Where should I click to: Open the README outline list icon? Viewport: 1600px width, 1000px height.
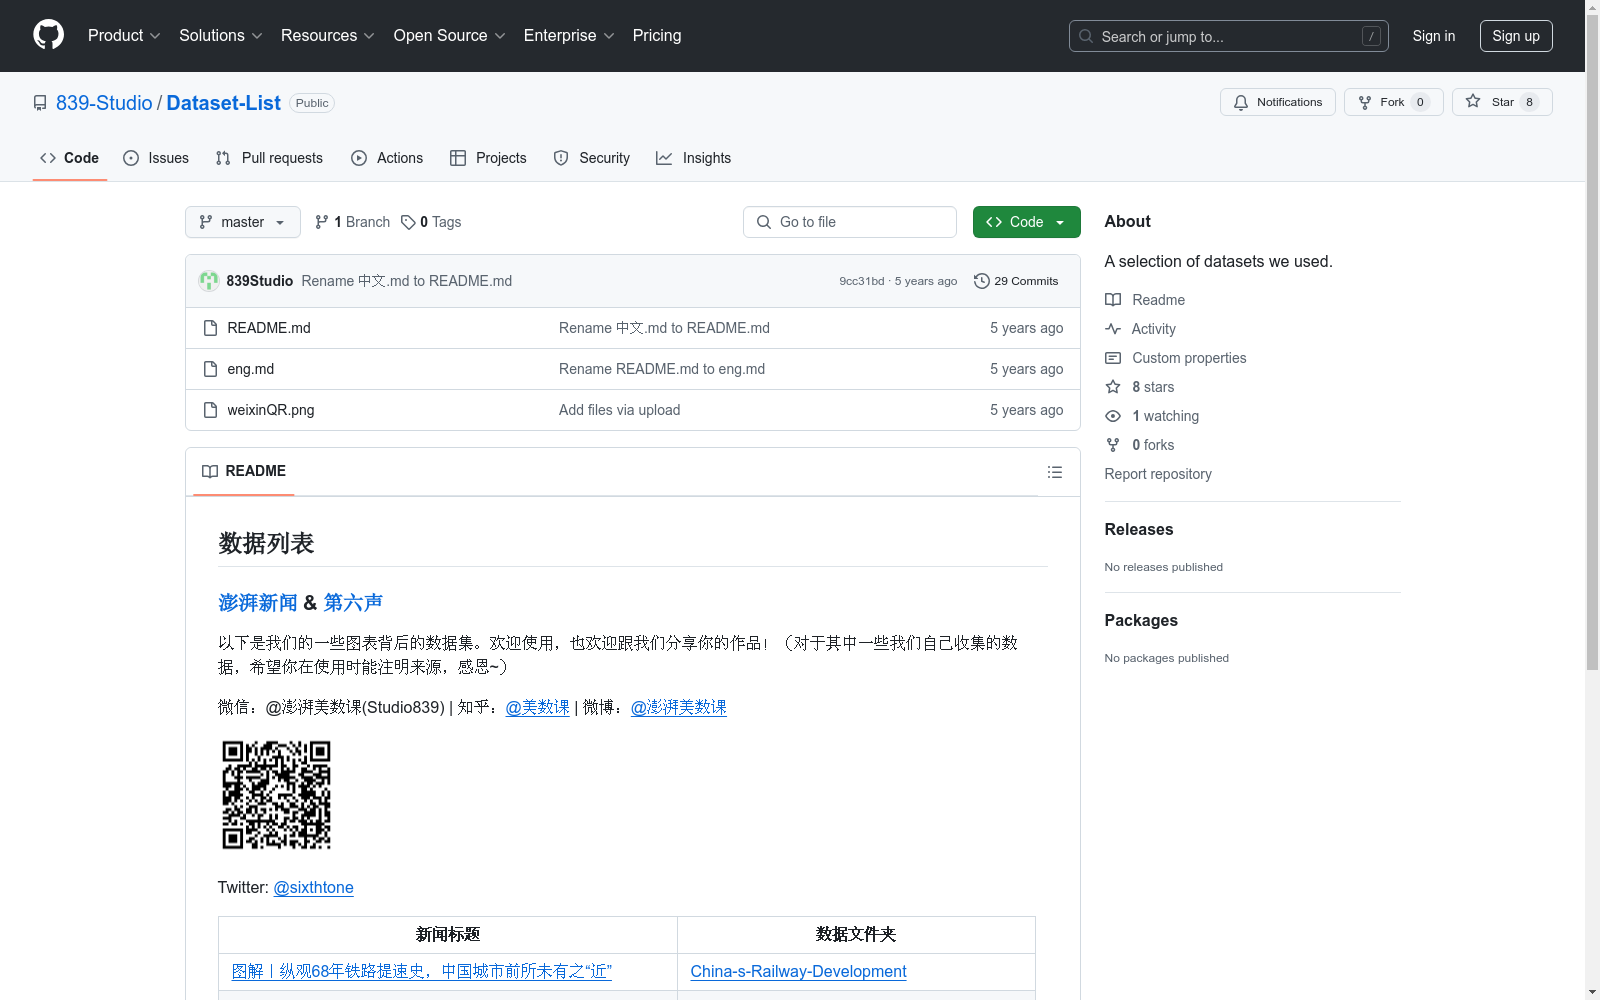(1055, 472)
